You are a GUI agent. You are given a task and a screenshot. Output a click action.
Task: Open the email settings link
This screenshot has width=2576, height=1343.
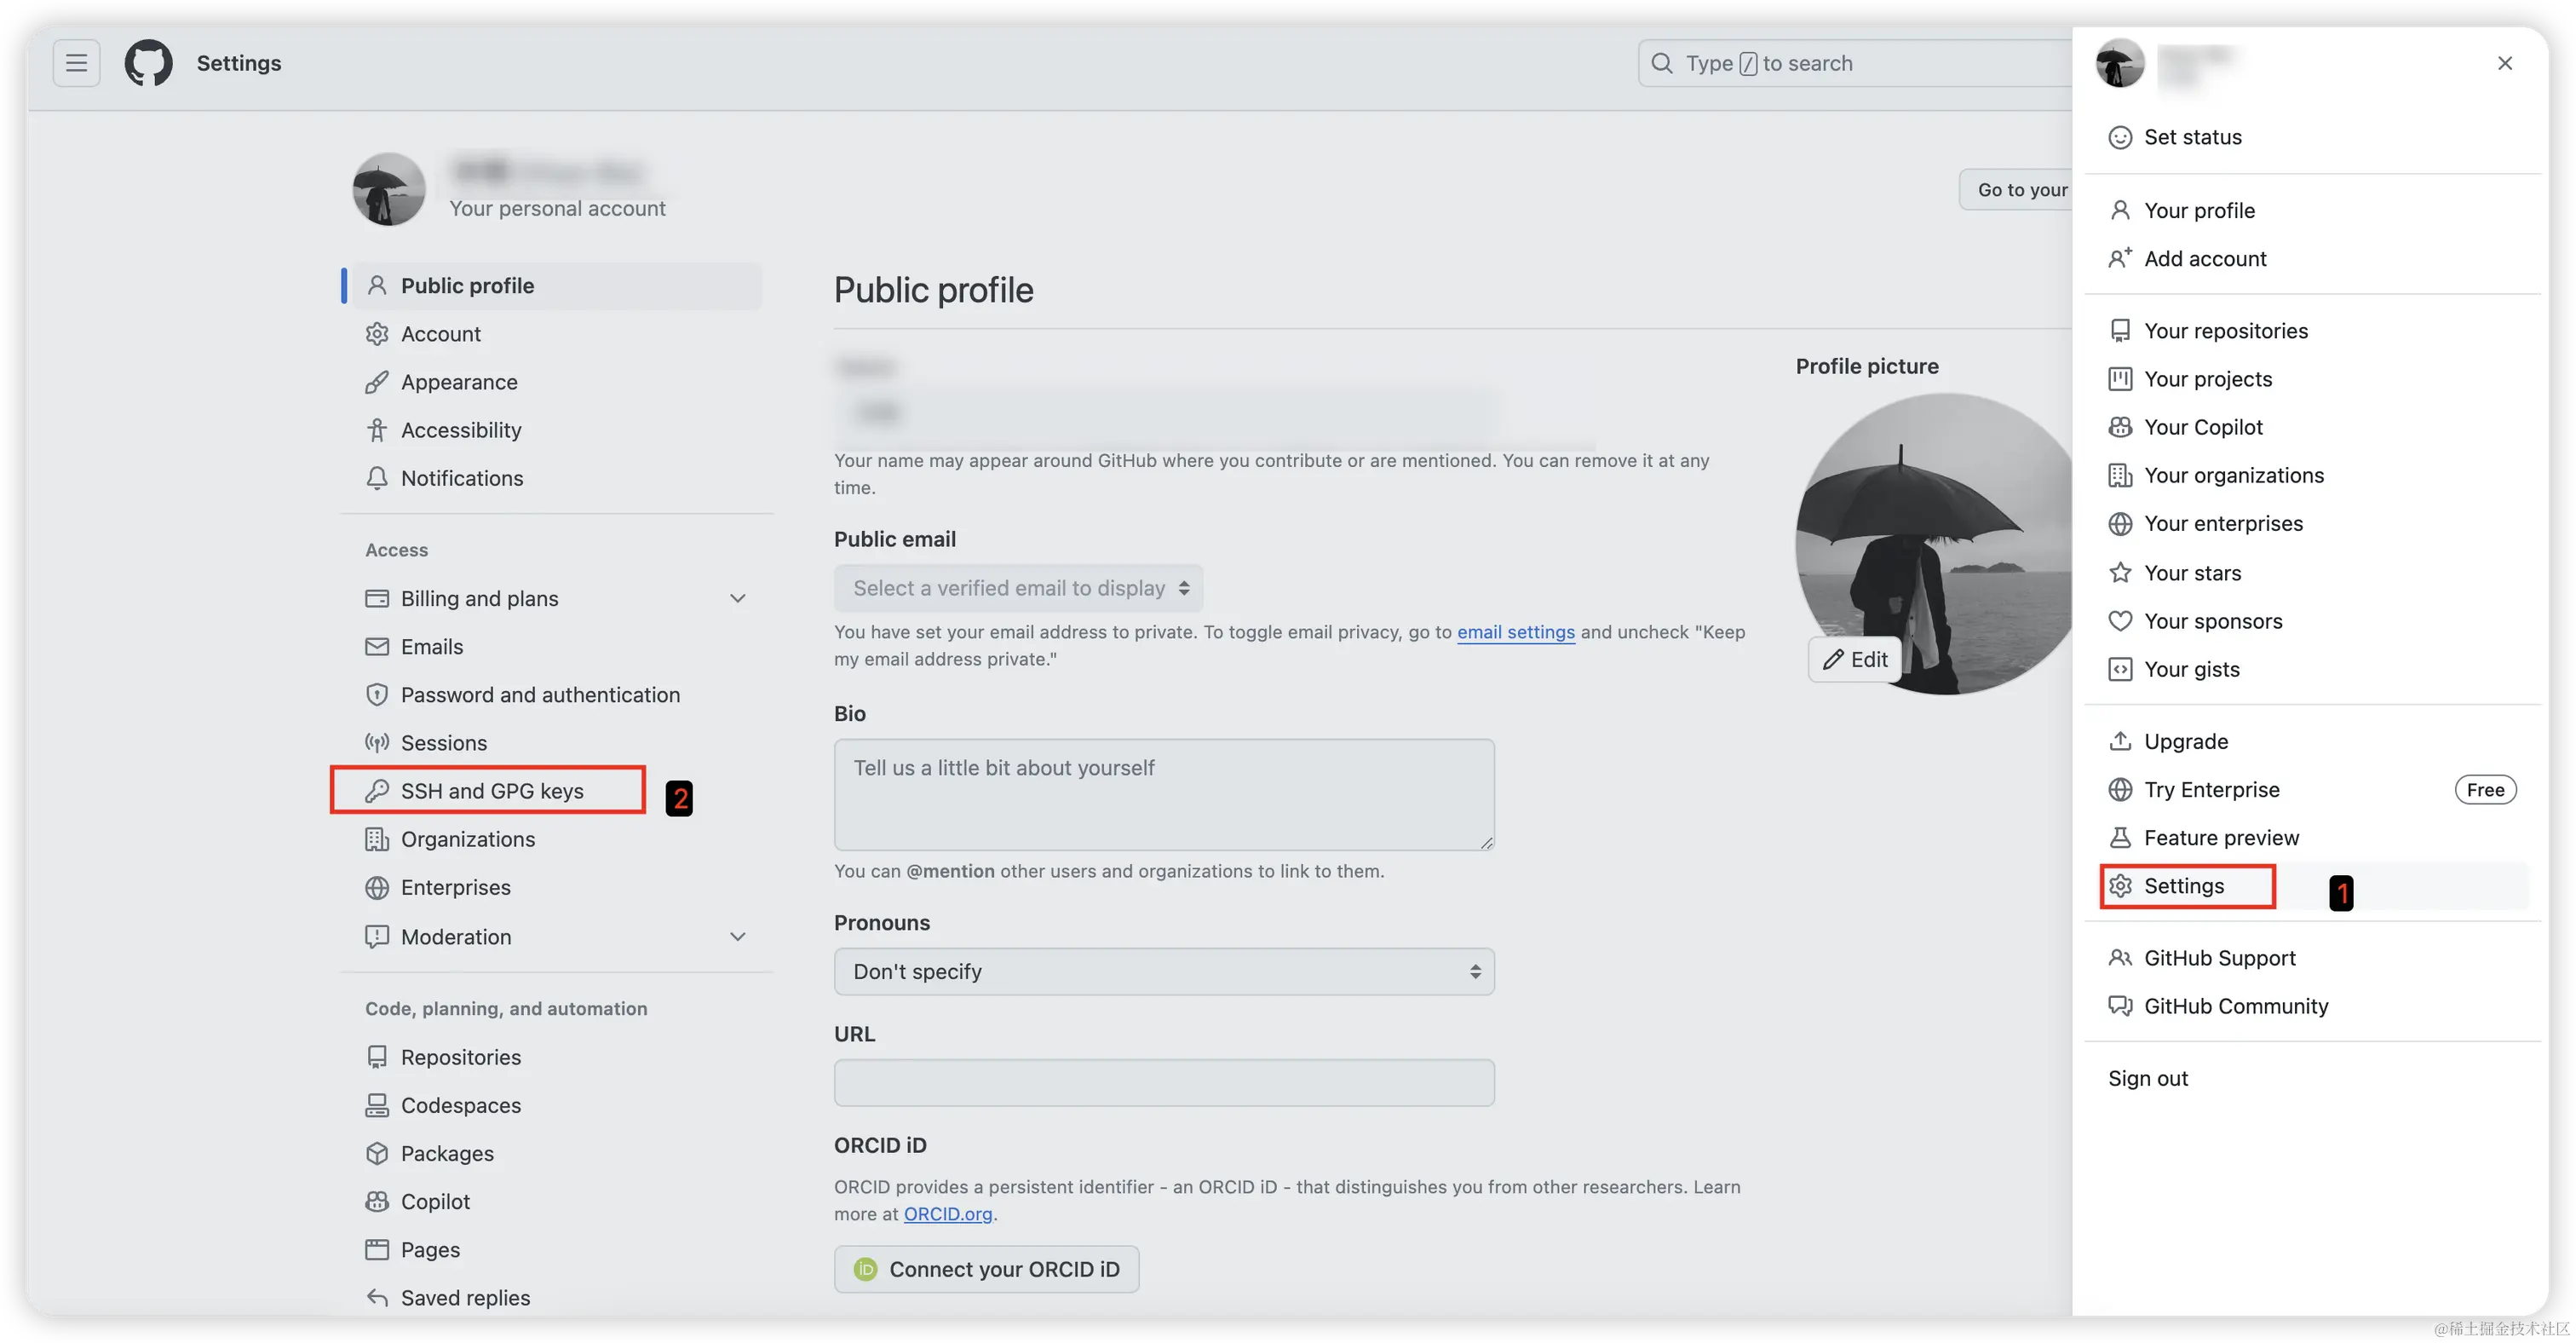pos(1515,632)
